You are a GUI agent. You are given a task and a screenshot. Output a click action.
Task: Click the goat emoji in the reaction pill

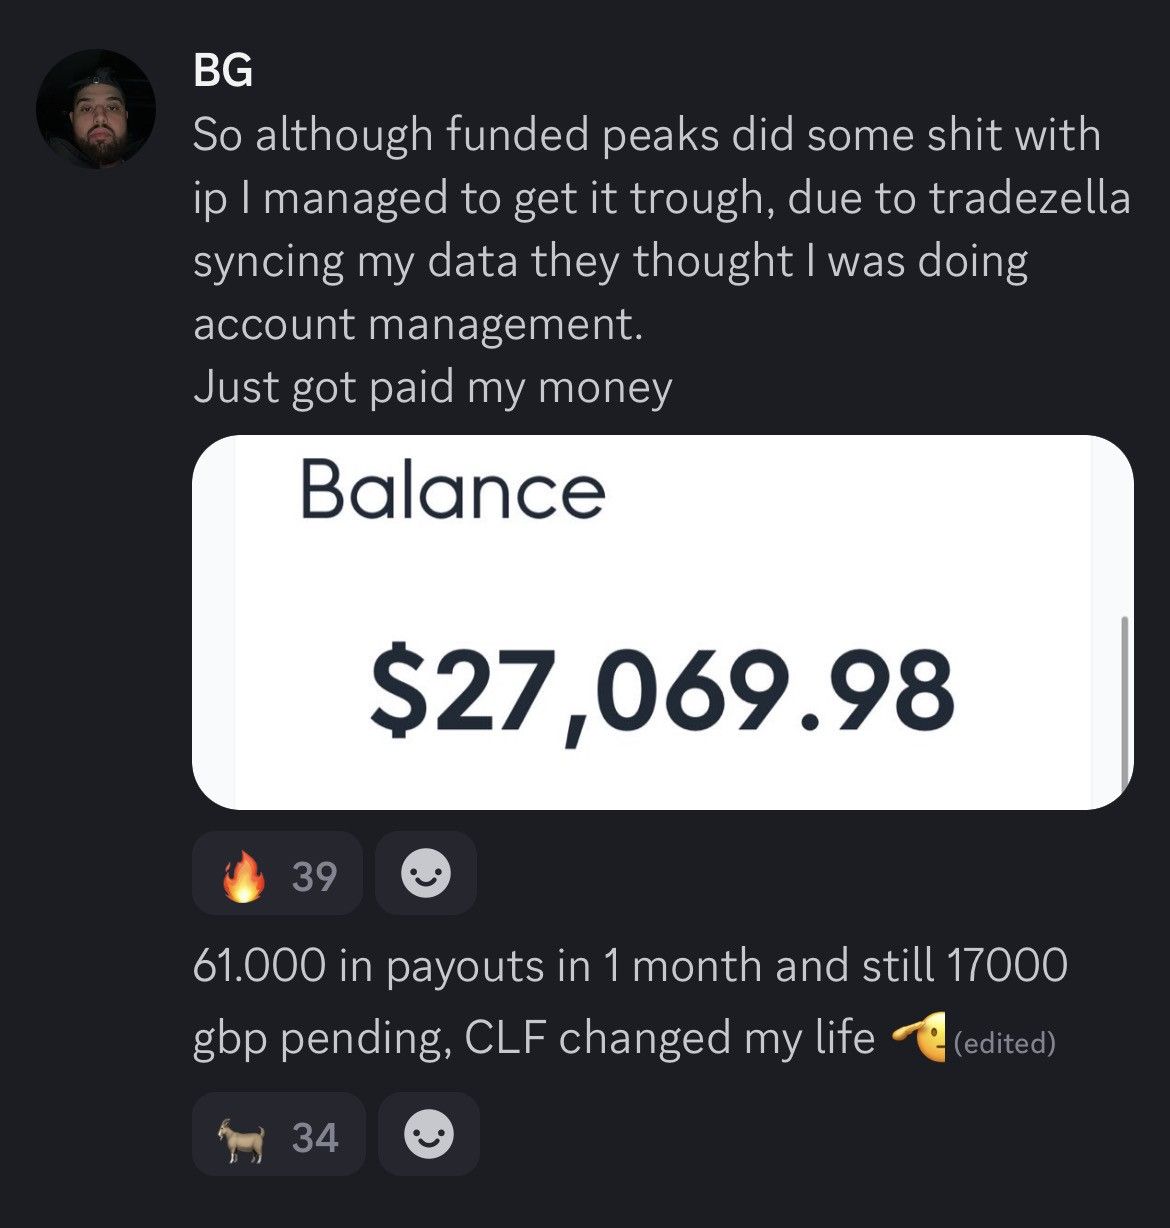tap(242, 1139)
